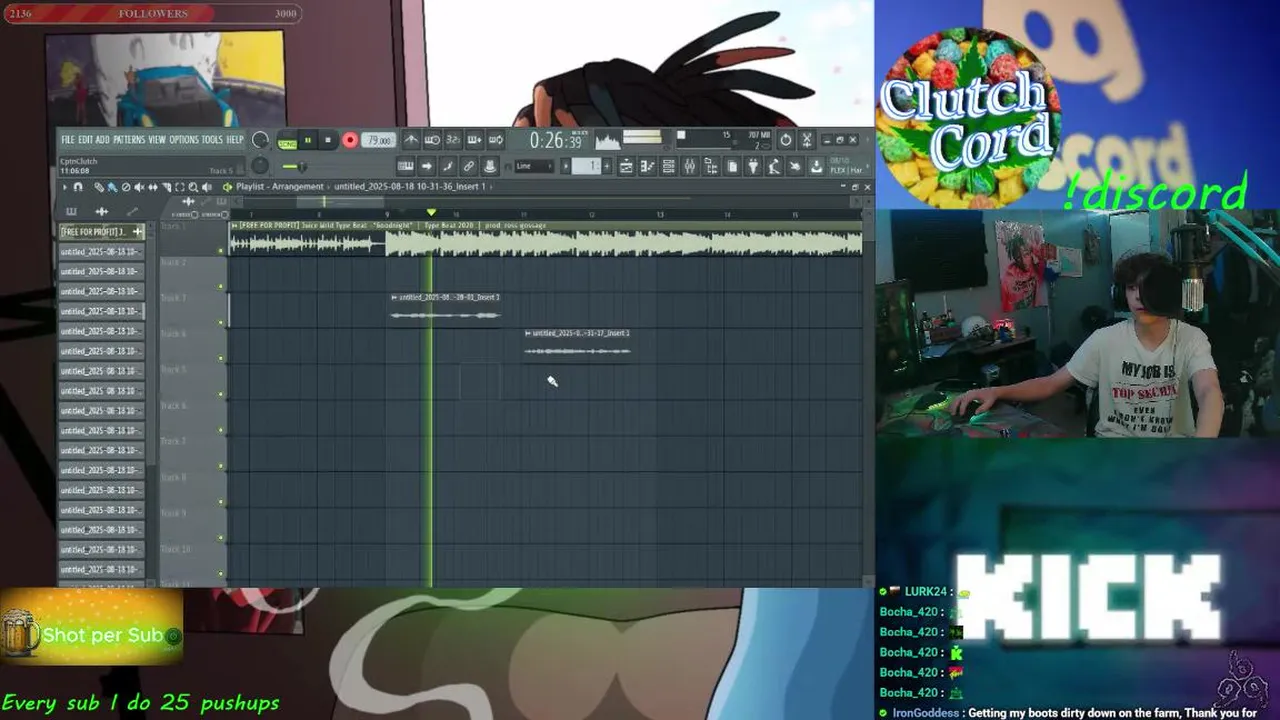
Task: Select the Playlist slip tool
Action: click(153, 186)
